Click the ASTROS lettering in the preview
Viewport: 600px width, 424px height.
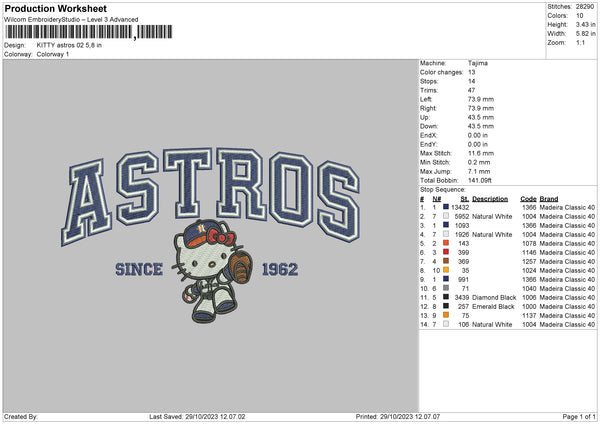210,196
